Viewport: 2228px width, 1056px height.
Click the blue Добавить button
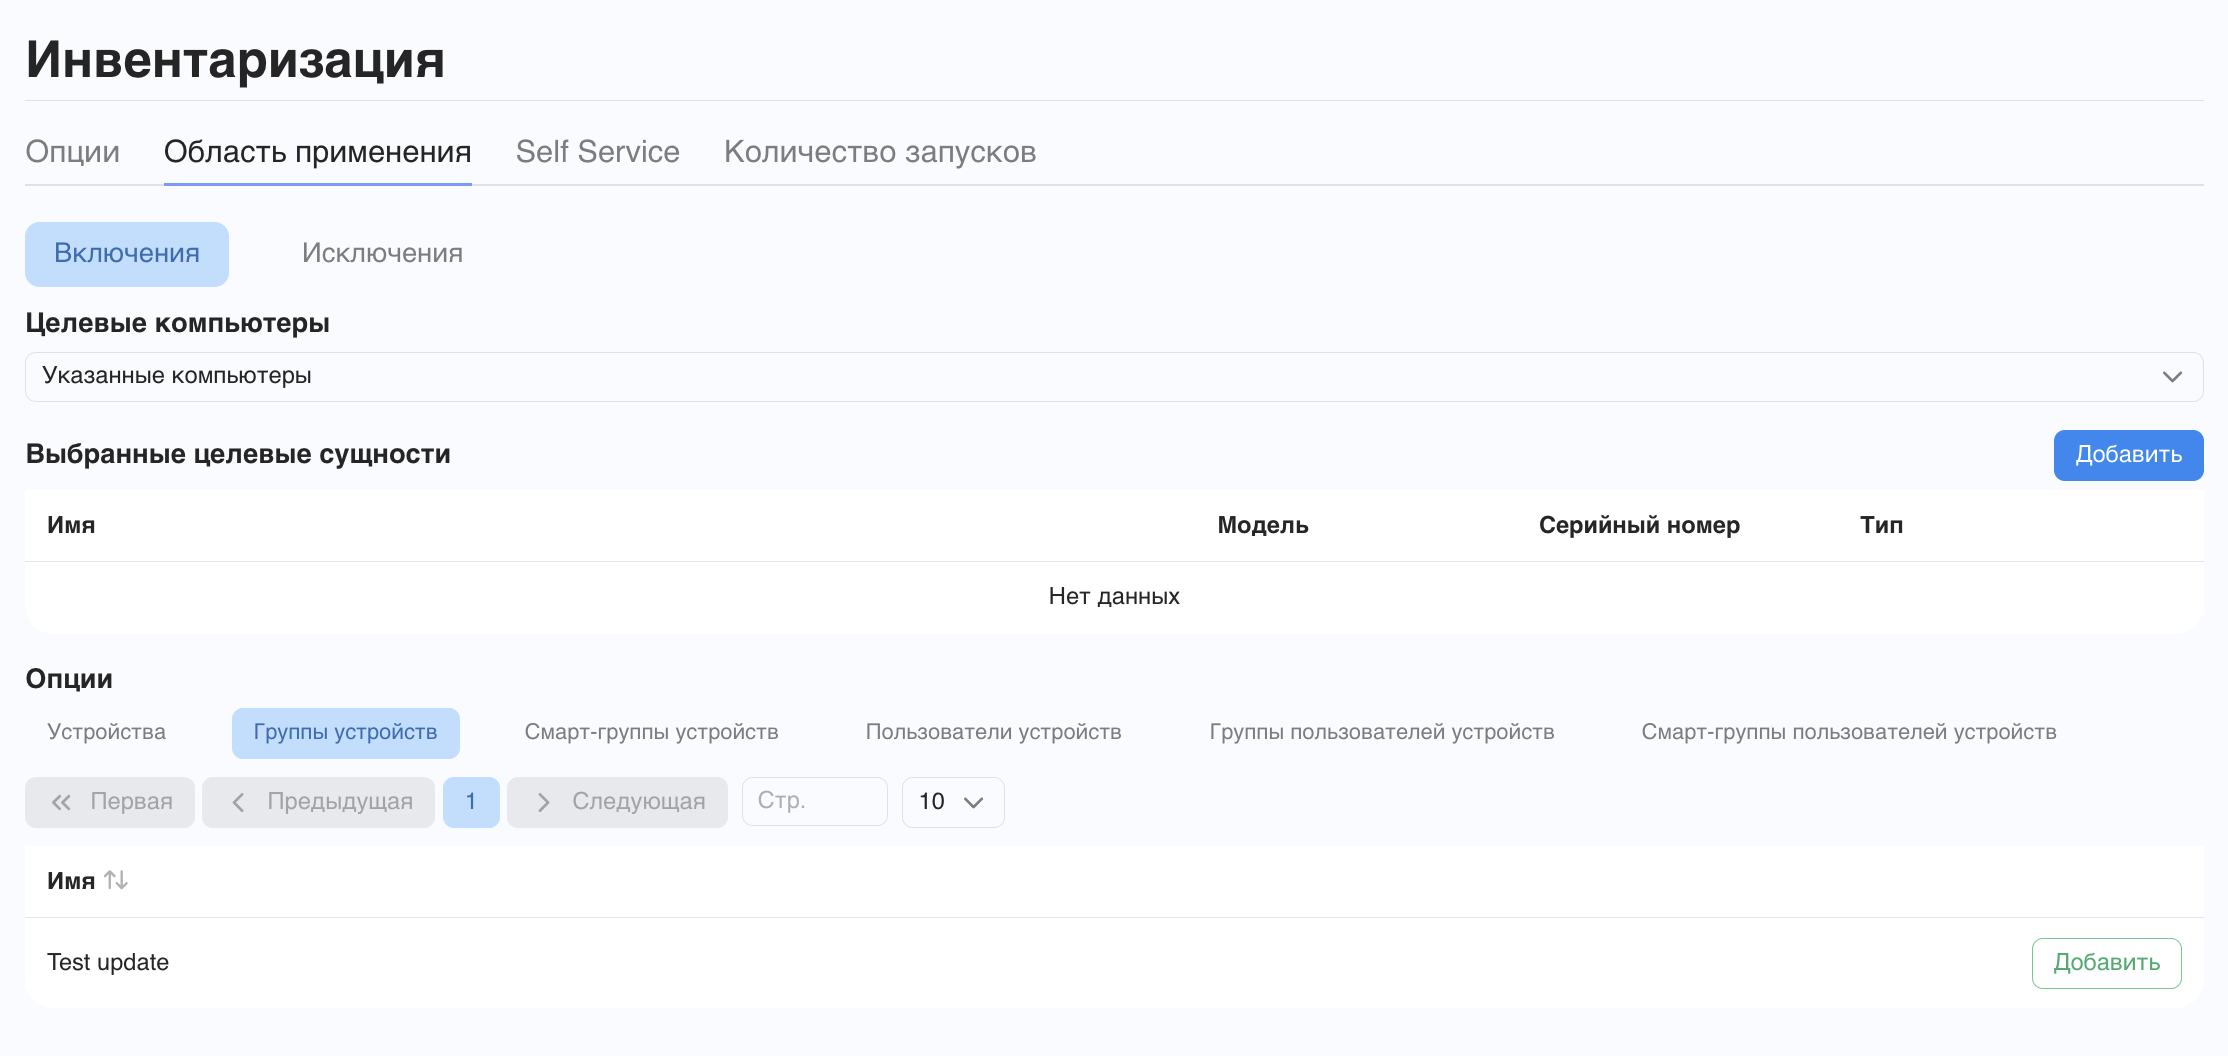pos(2128,455)
